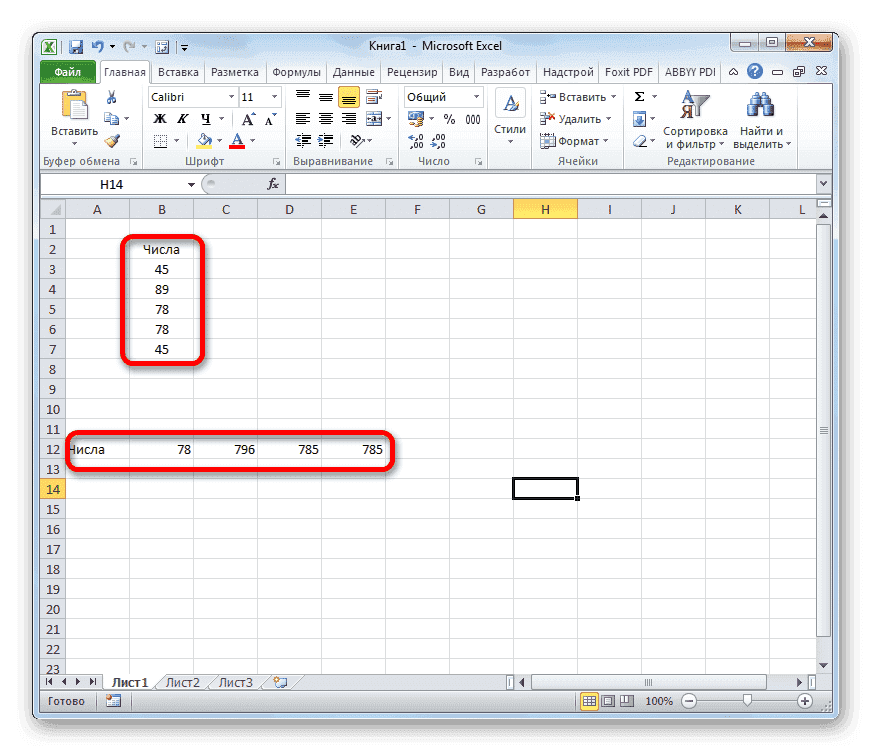872x752 pixels.
Task: Click the increase font size icon
Action: pos(249,118)
